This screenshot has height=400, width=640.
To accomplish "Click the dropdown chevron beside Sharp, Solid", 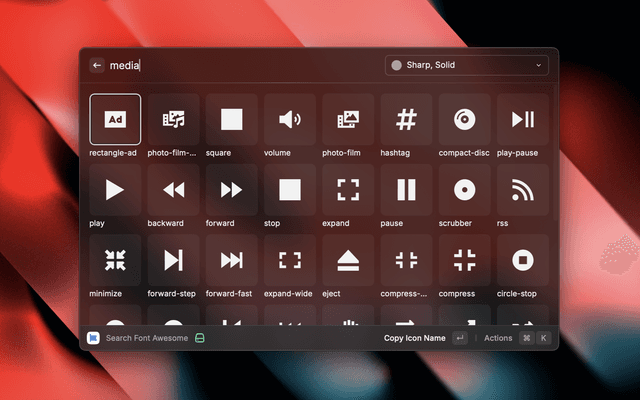I will 539,65.
